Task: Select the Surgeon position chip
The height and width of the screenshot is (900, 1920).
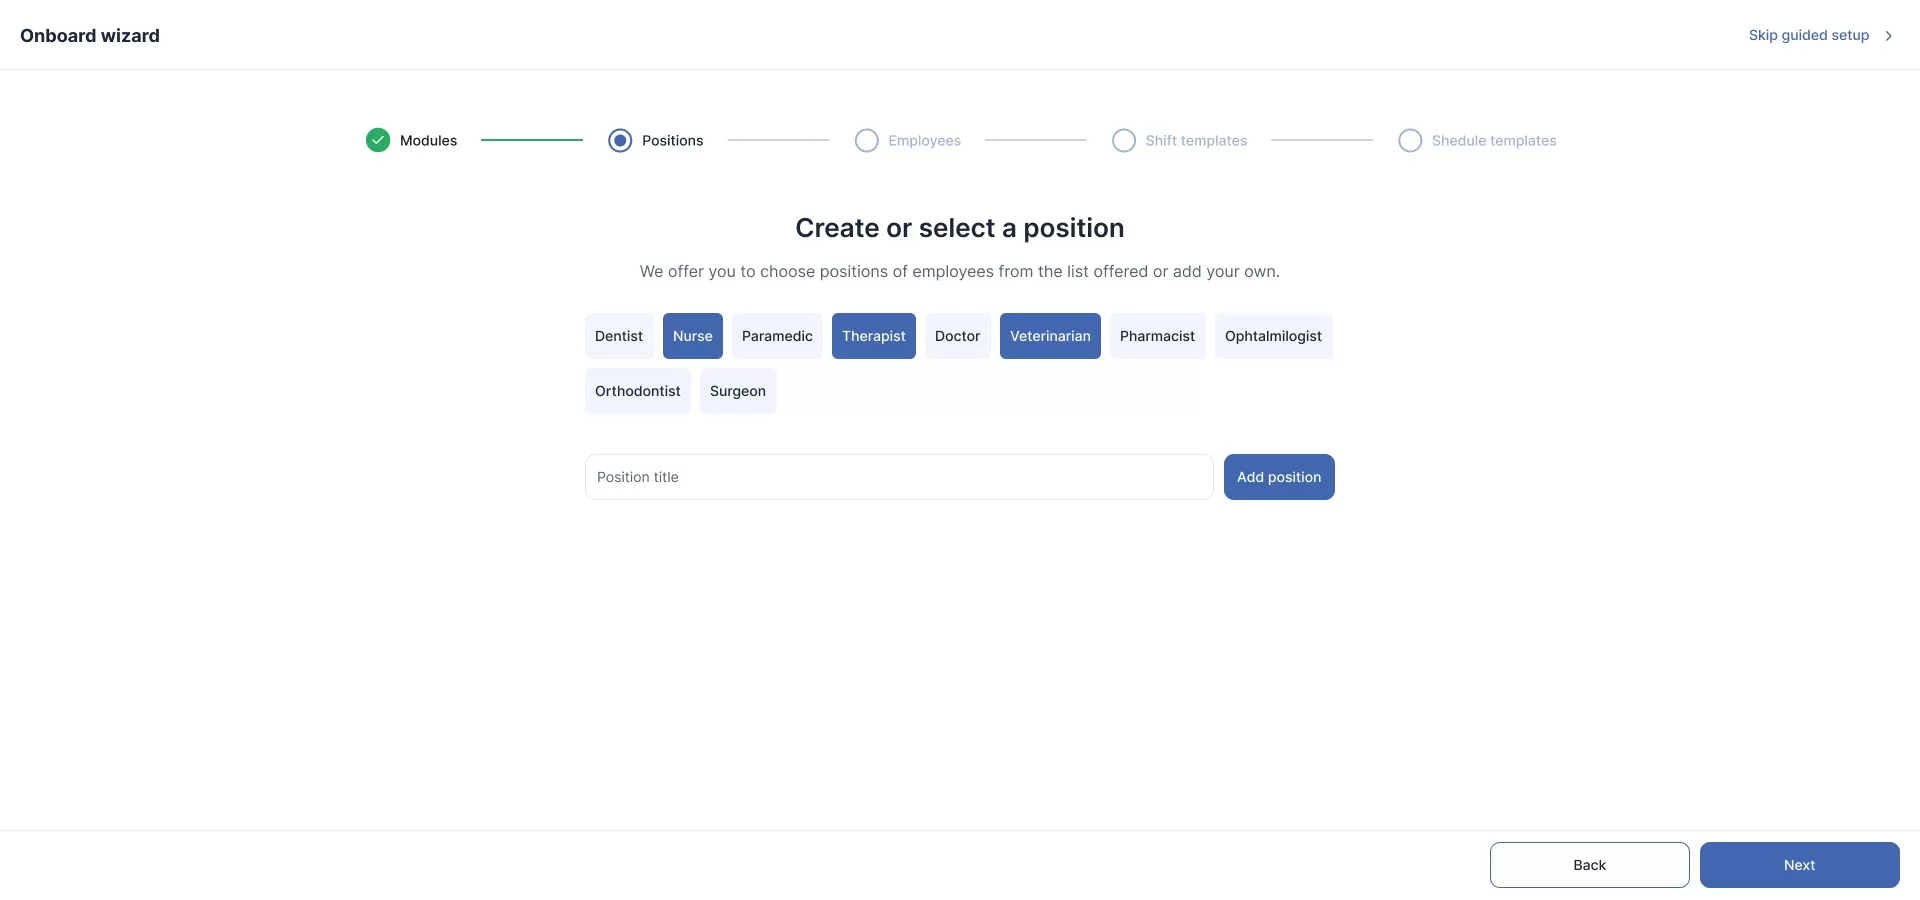Action: point(738,391)
